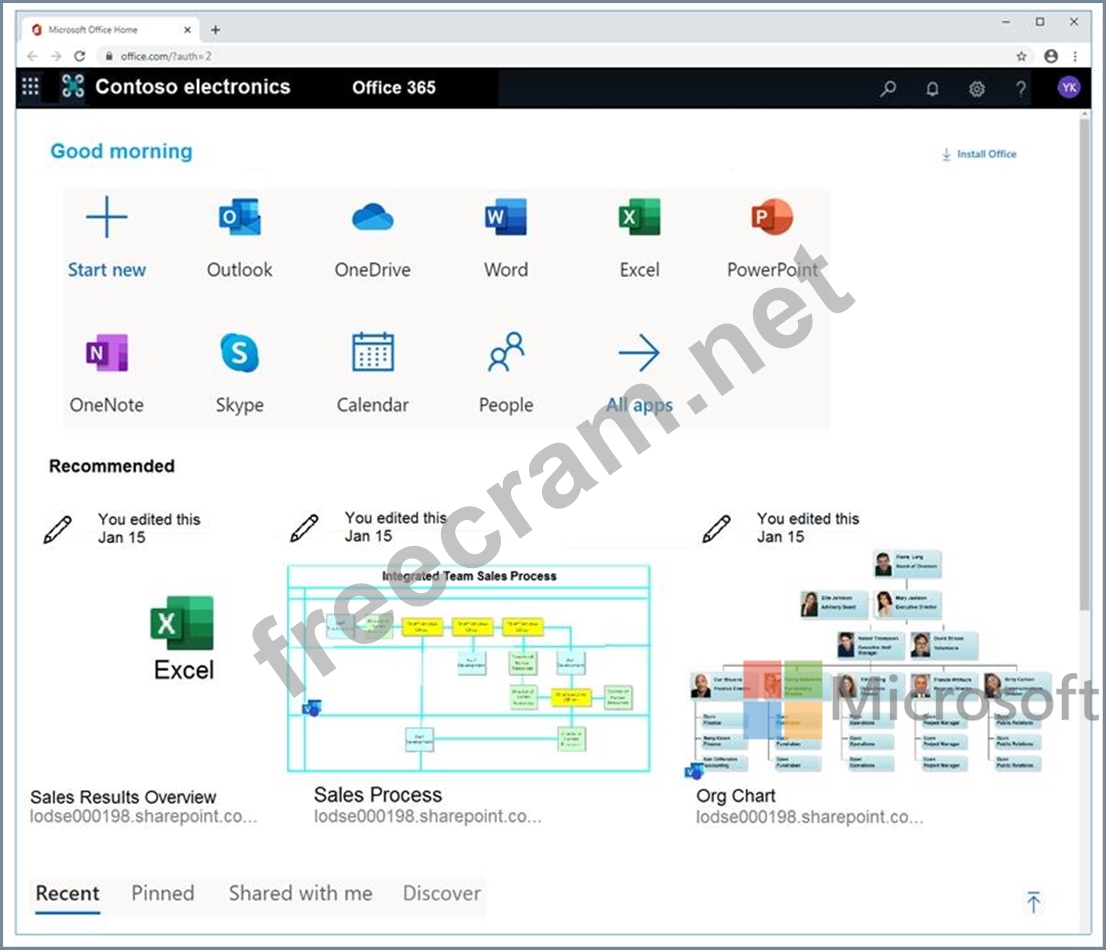Viewport: 1106px width, 950px height.
Task: Open the Sales Process document title
Action: point(378,795)
